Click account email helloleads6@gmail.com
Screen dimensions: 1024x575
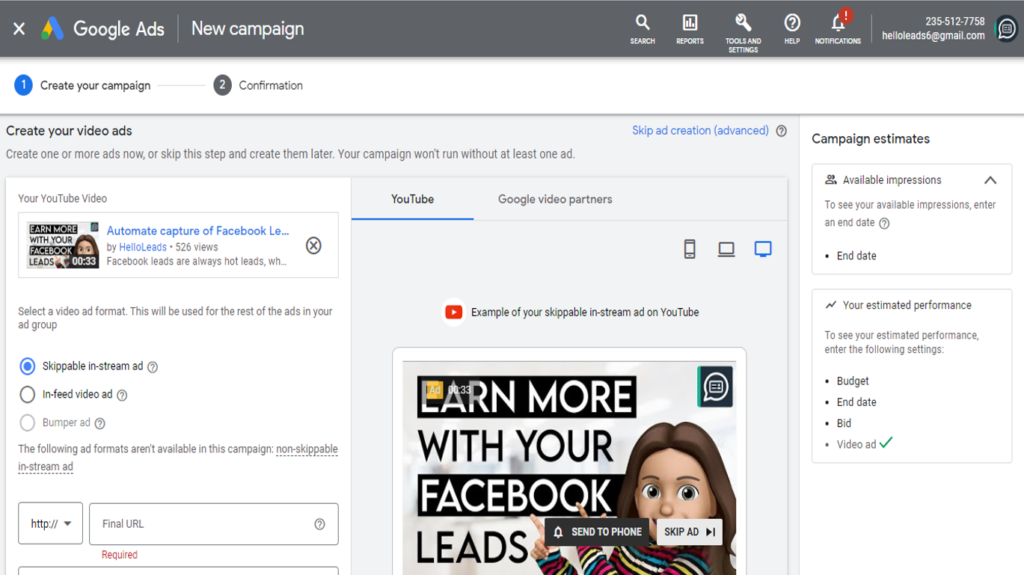[933, 36]
